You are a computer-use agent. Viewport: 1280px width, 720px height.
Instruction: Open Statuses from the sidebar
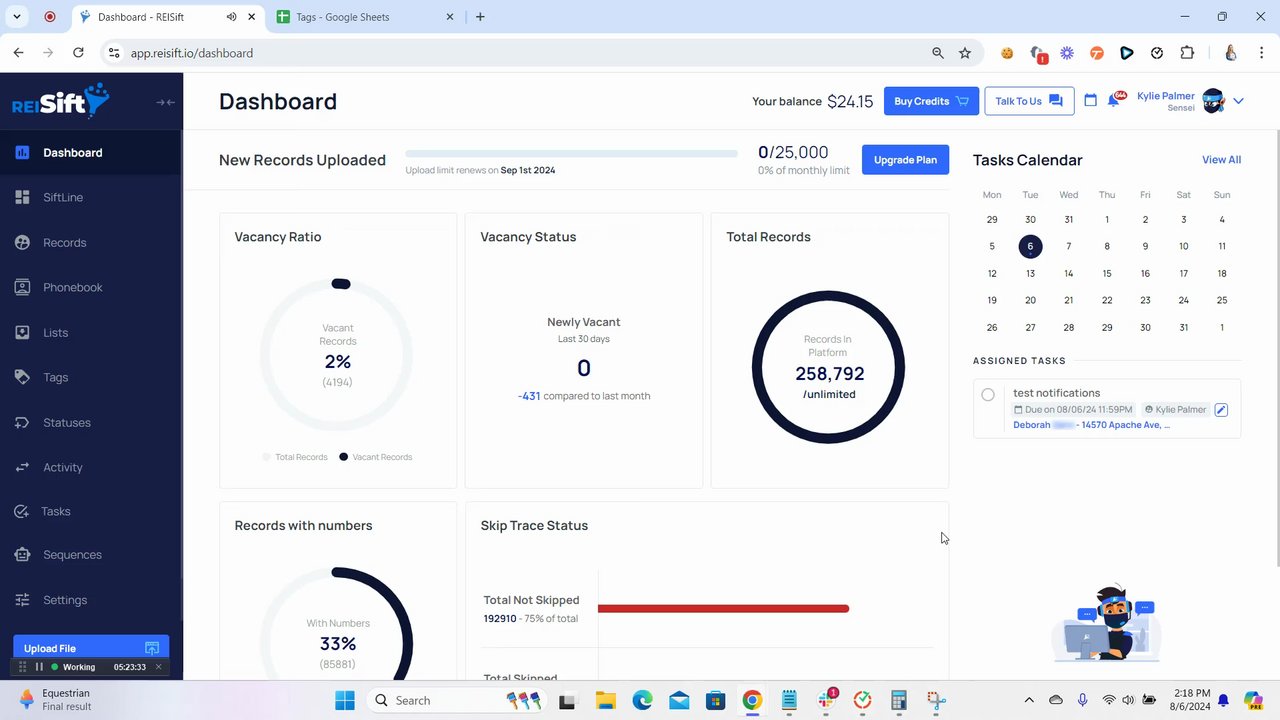pyautogui.click(x=66, y=422)
